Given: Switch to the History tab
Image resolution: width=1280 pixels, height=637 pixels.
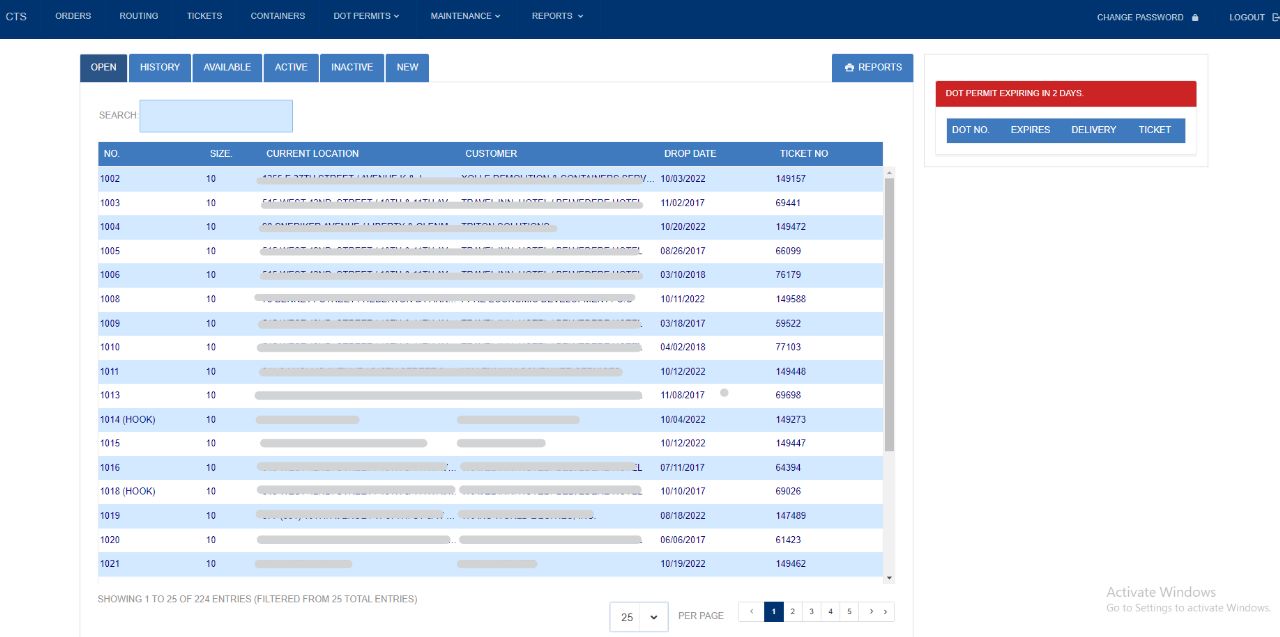Looking at the screenshot, I should coord(160,68).
